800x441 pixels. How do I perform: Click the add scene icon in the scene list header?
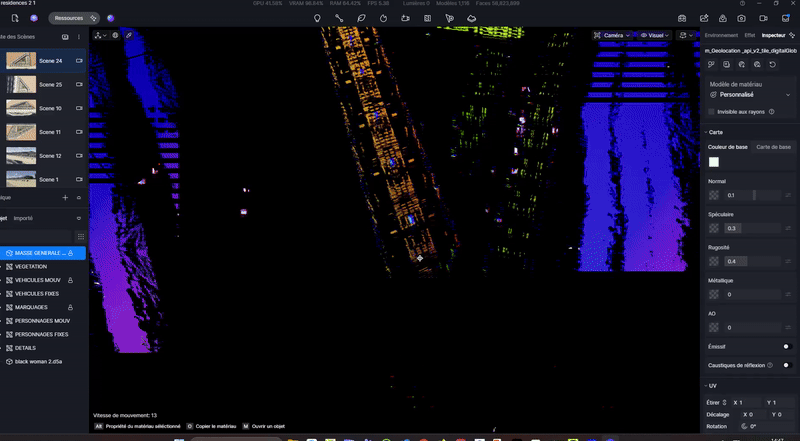[x=65, y=37]
